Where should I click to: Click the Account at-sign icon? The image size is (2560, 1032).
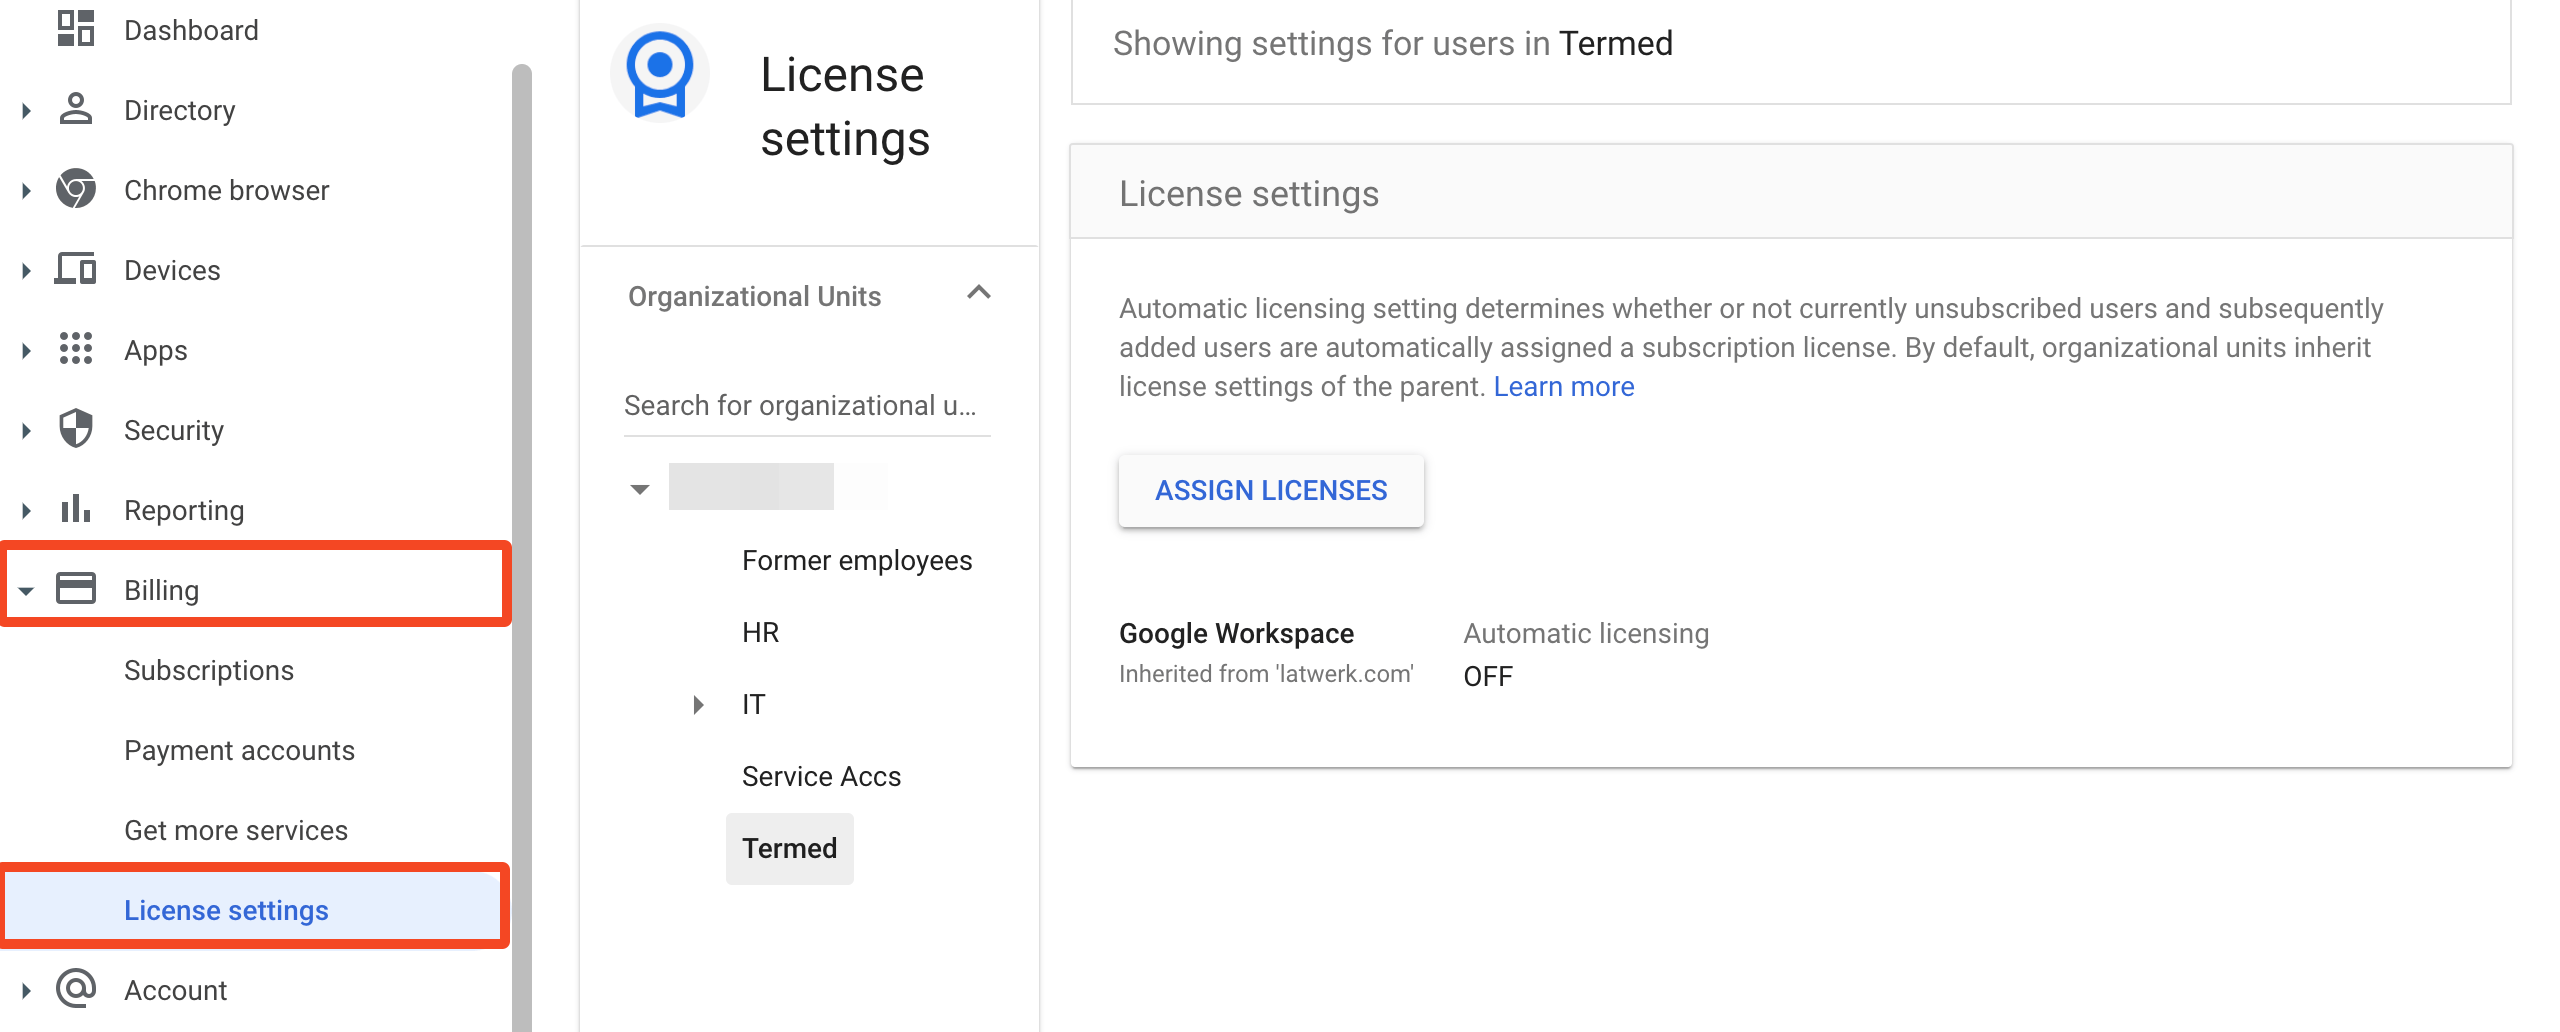point(76,988)
